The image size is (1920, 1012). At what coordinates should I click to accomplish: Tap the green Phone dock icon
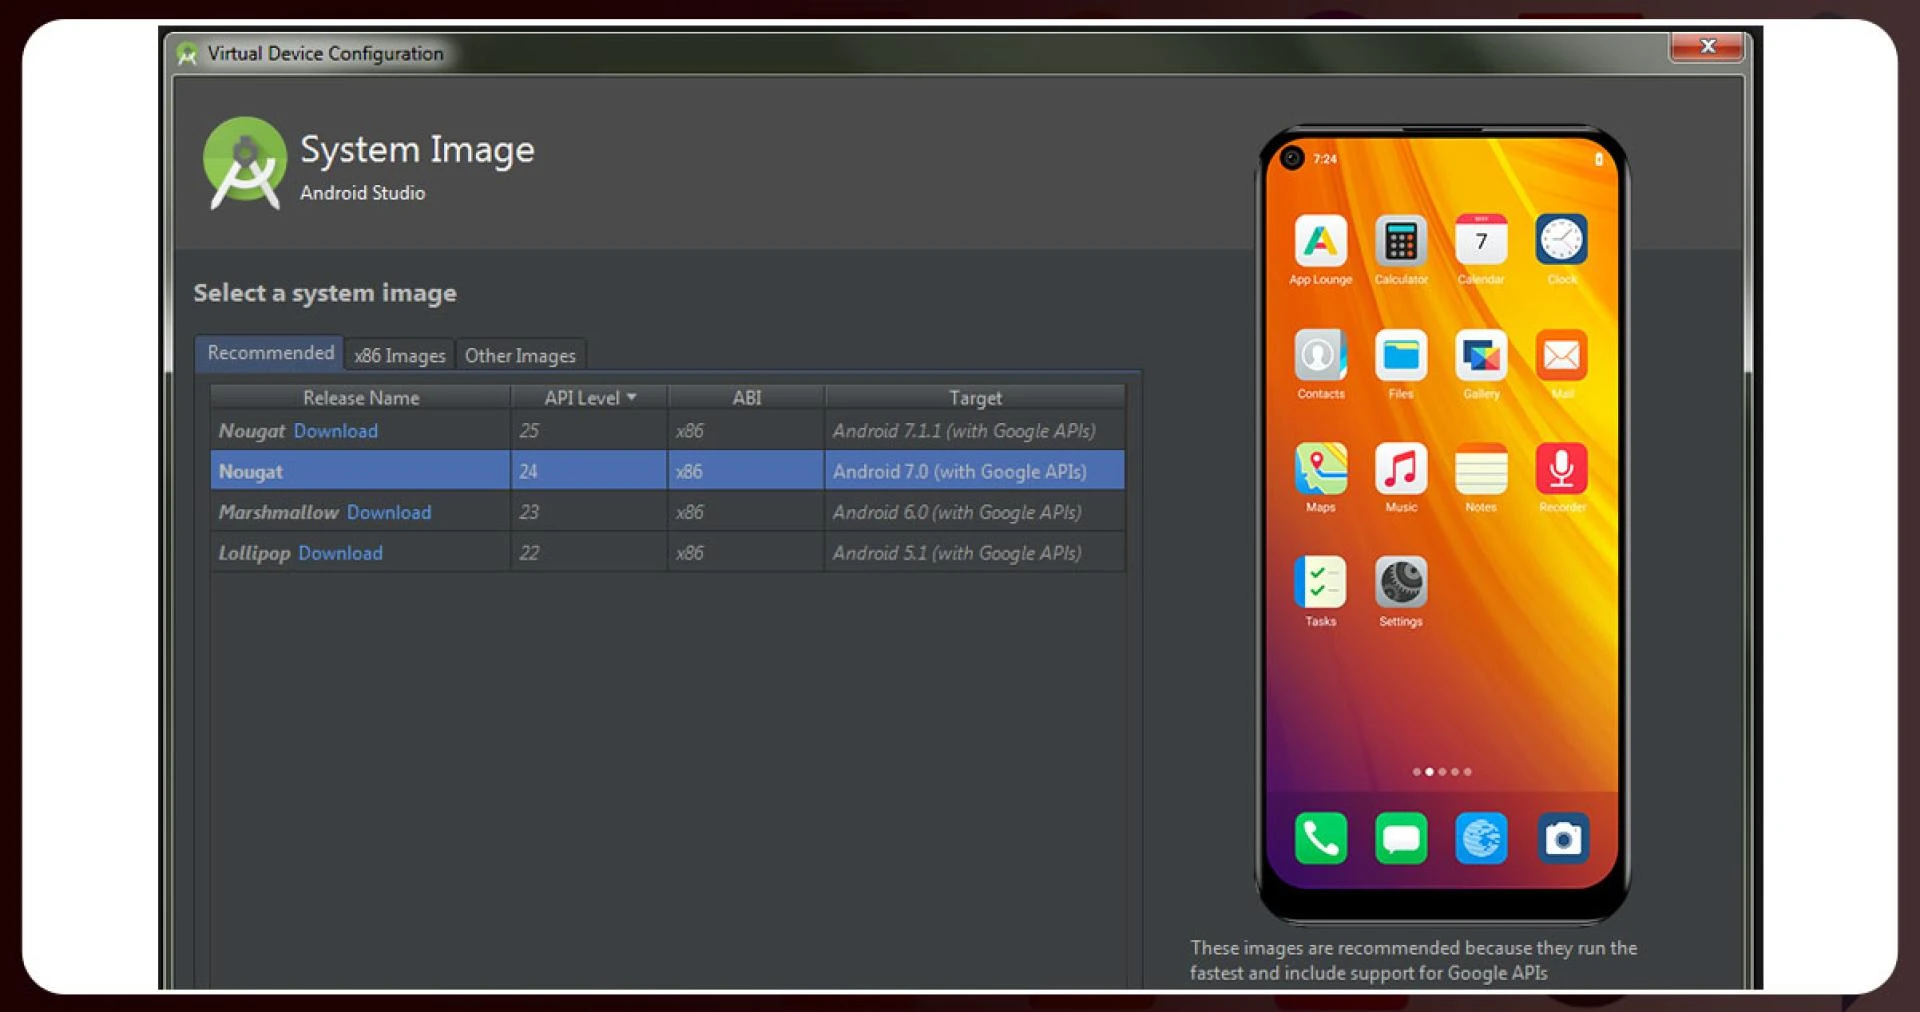click(x=1320, y=838)
